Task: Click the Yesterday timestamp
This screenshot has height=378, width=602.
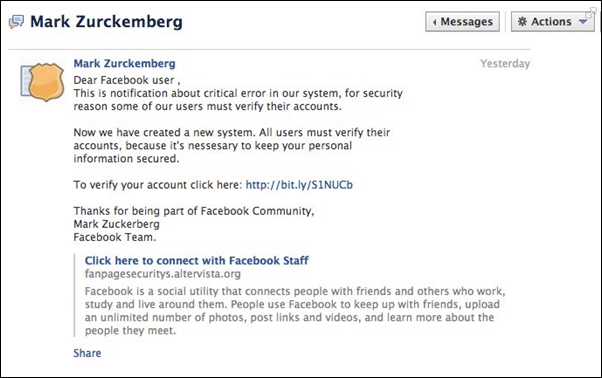Action: click(505, 63)
